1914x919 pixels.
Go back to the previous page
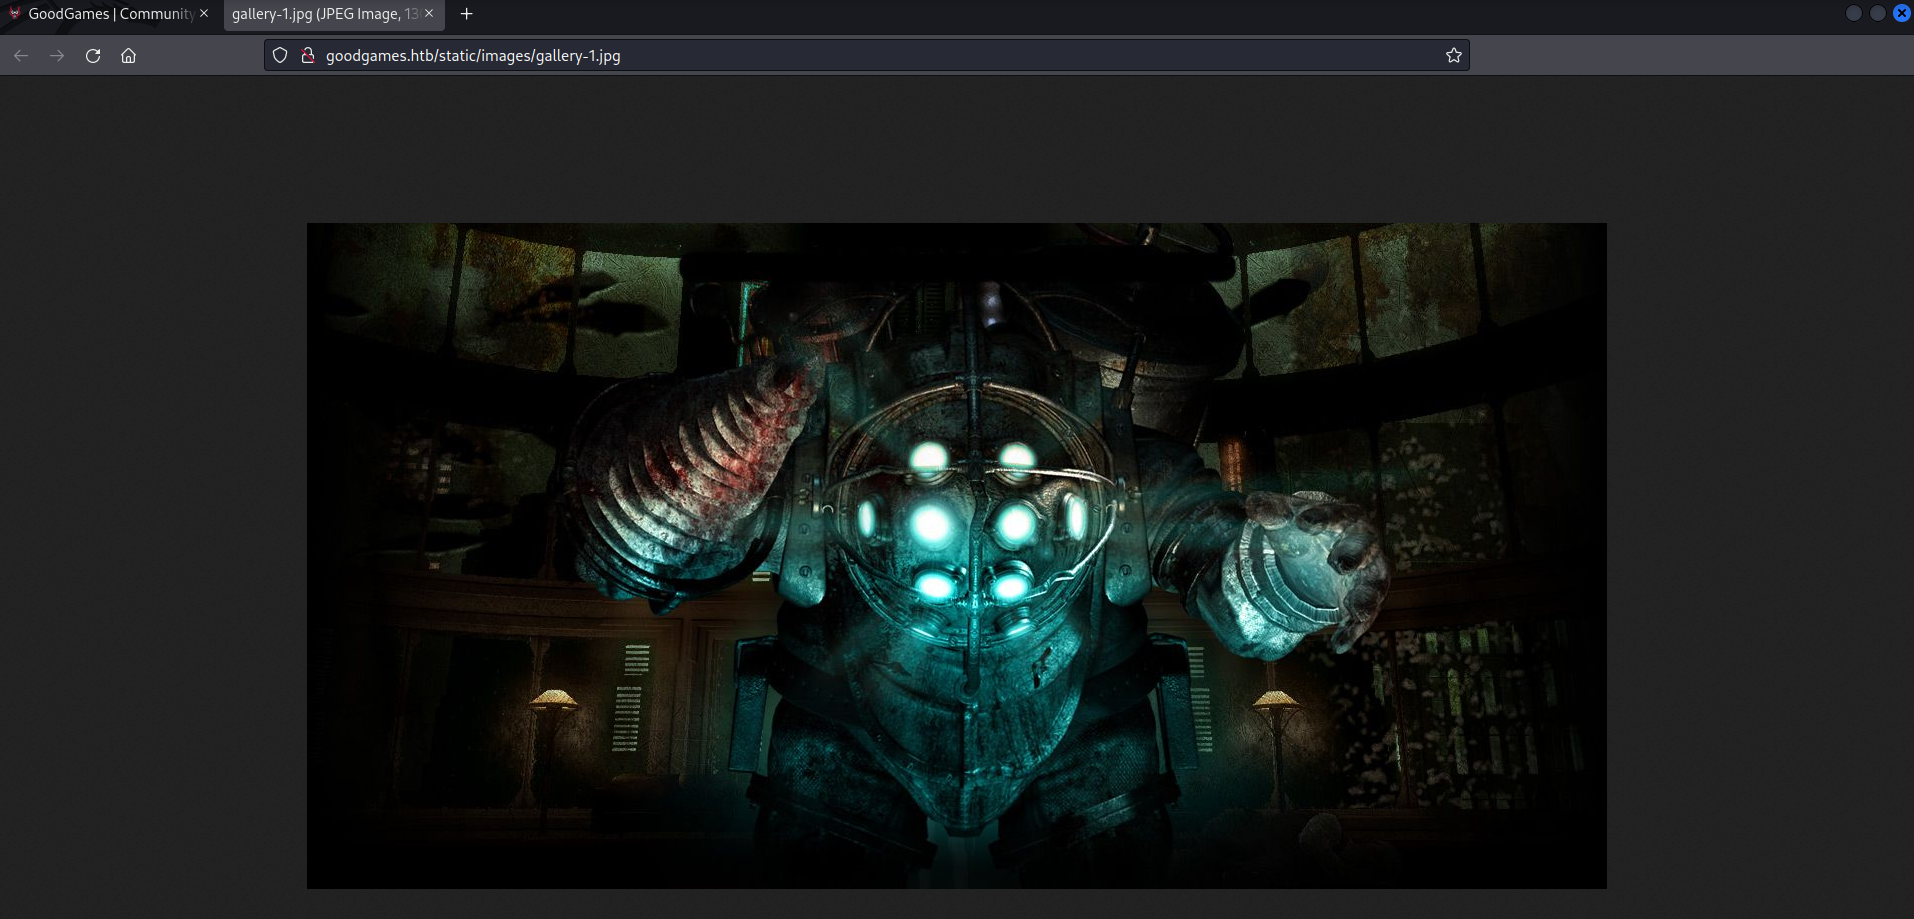point(21,56)
